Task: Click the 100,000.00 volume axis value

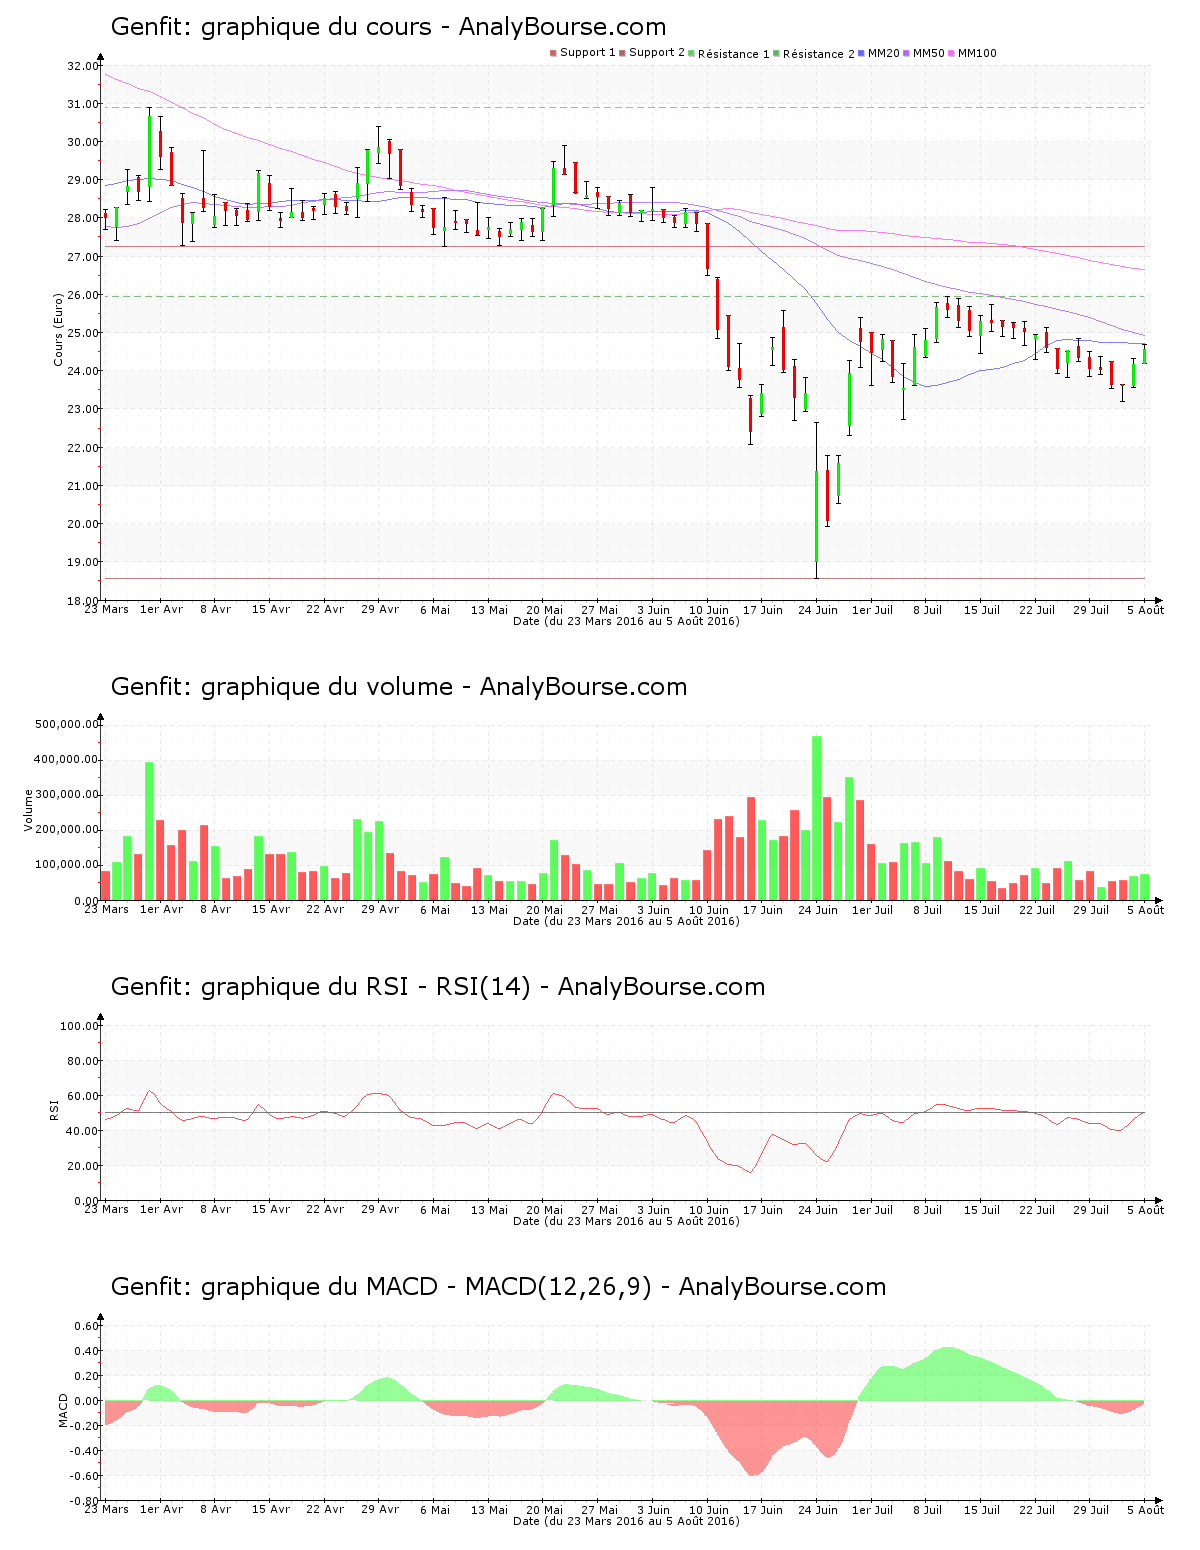Action: 66,865
